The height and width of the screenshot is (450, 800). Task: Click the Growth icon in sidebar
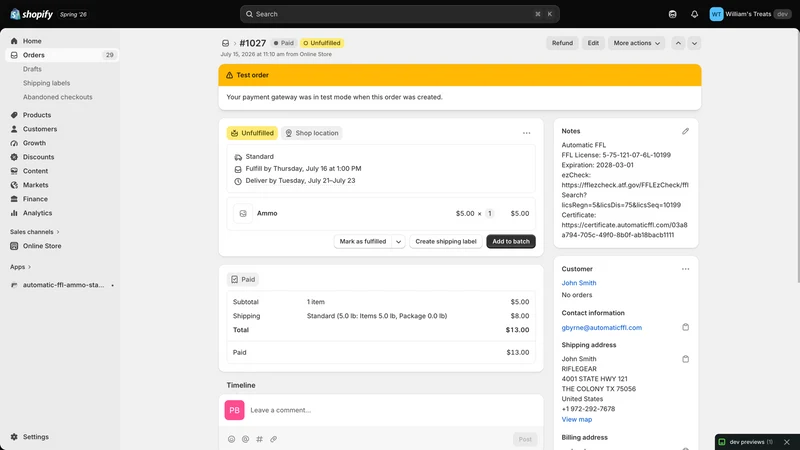14,143
